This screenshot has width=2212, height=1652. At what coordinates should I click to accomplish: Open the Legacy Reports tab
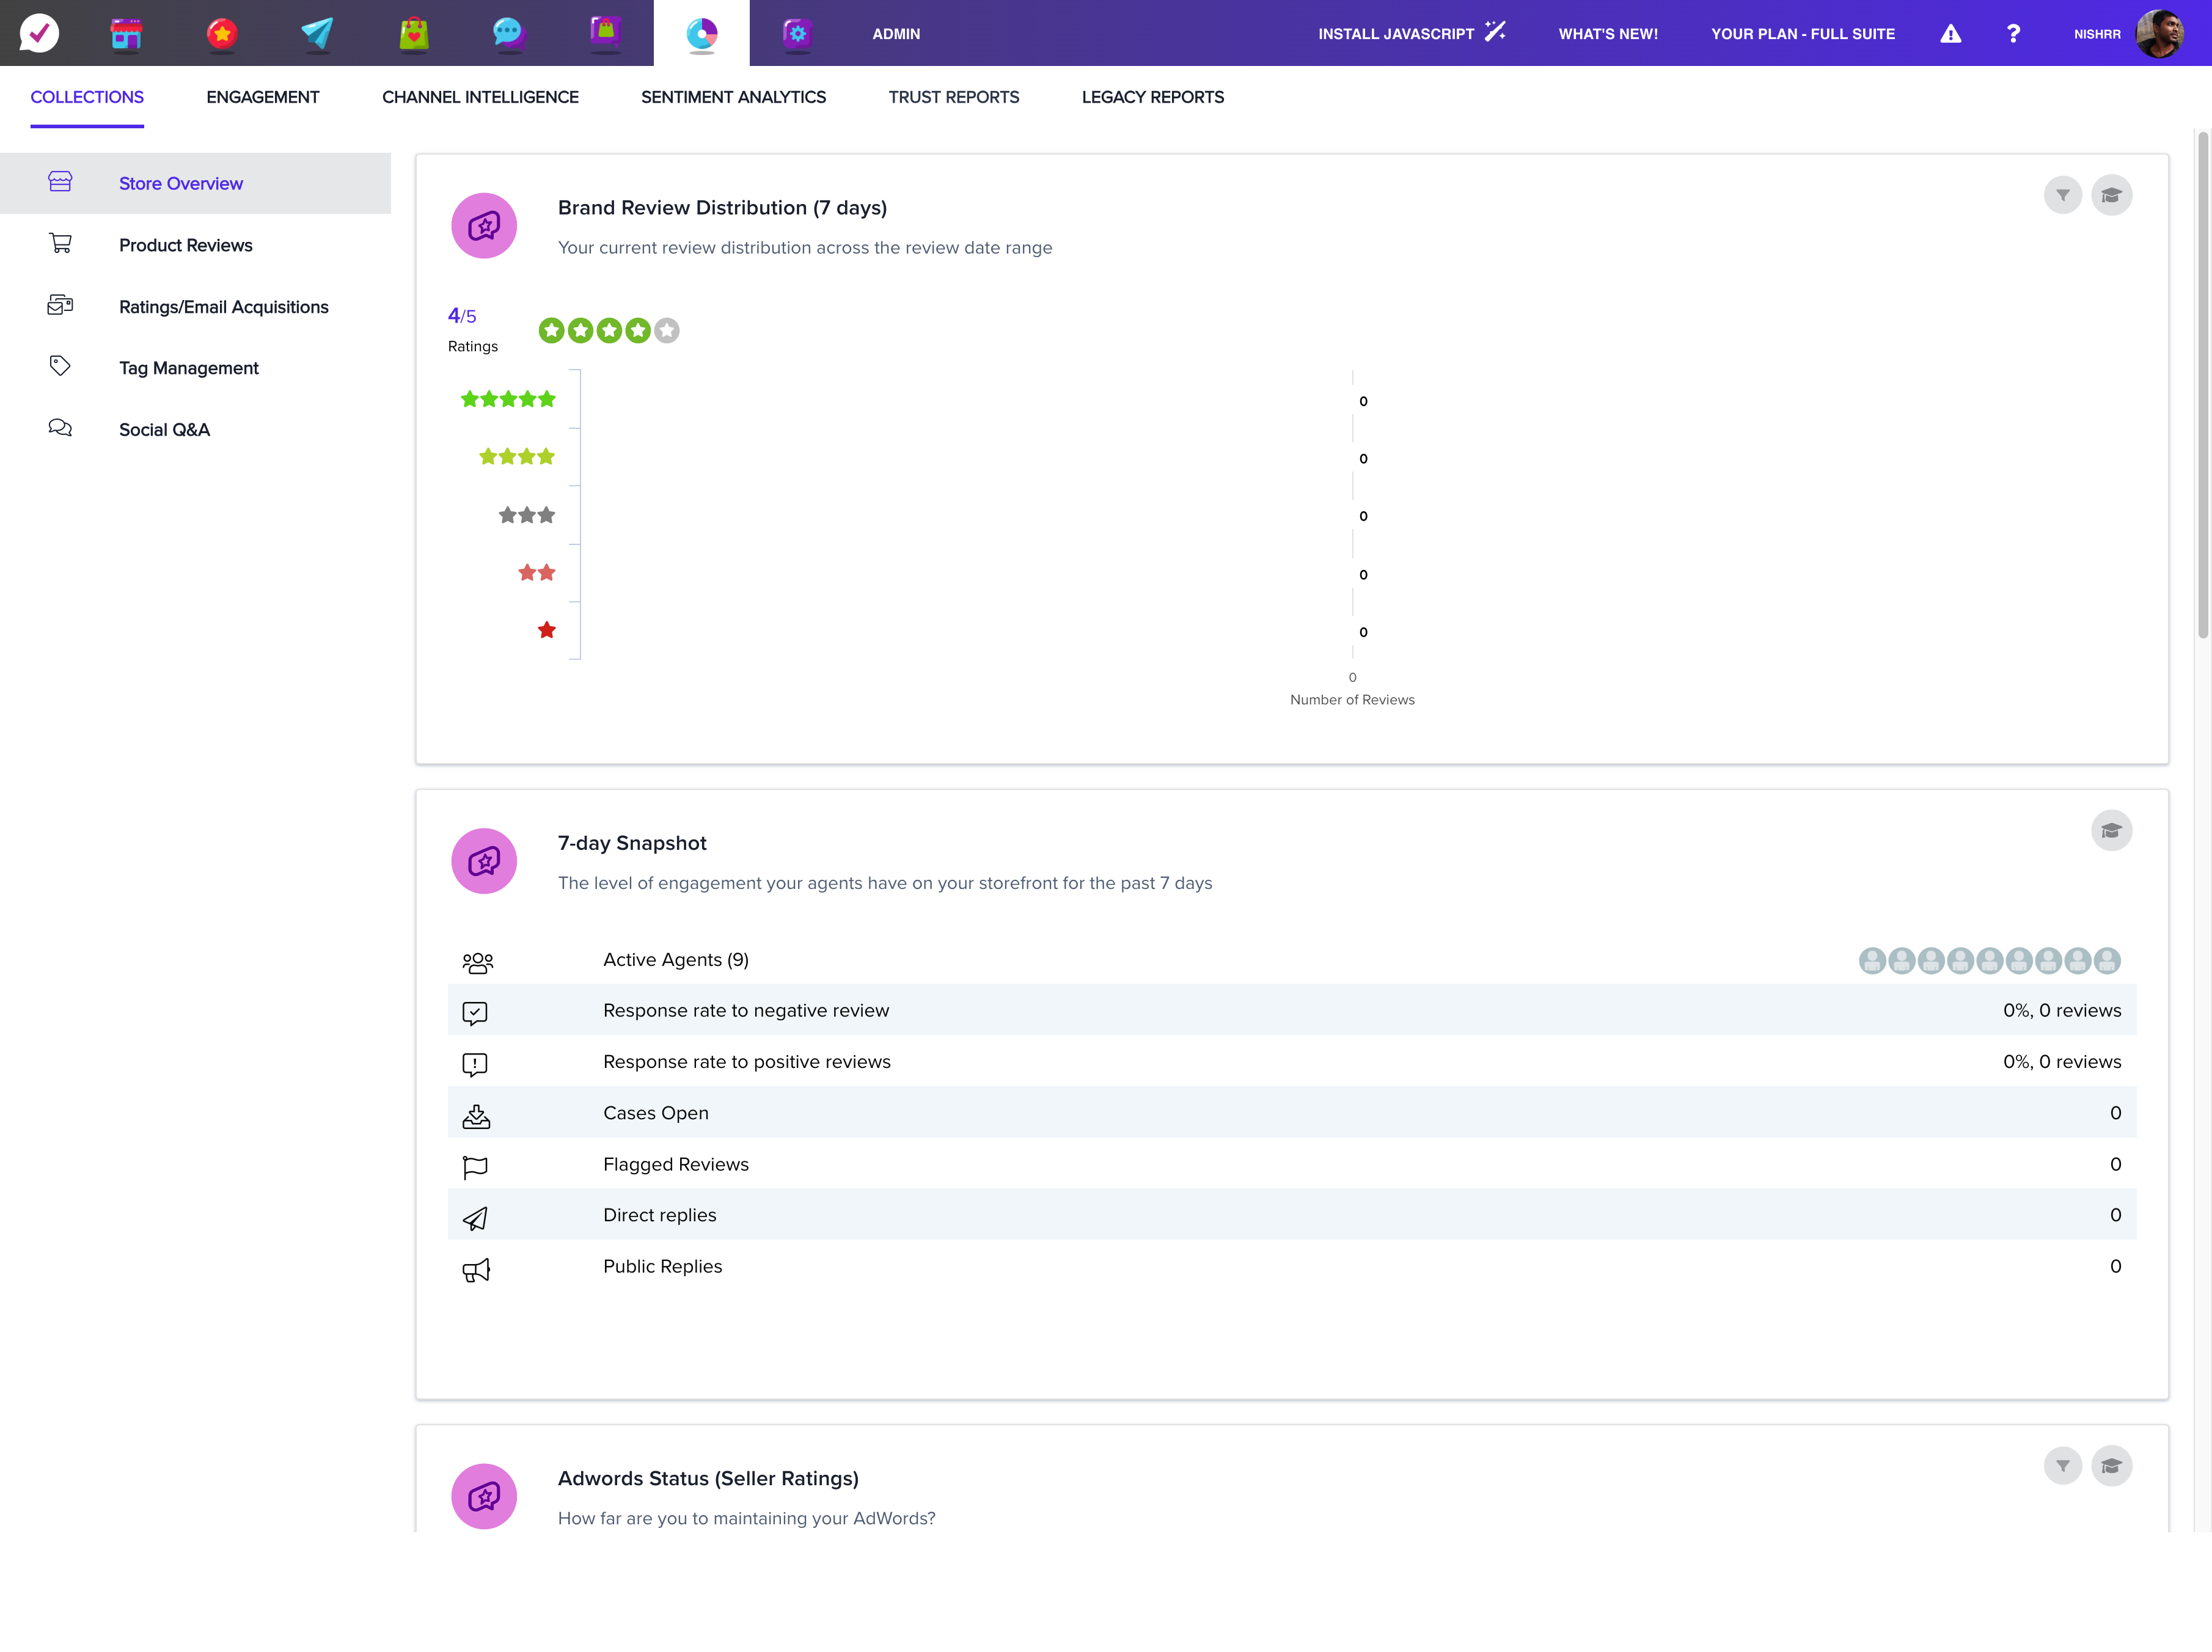point(1153,97)
